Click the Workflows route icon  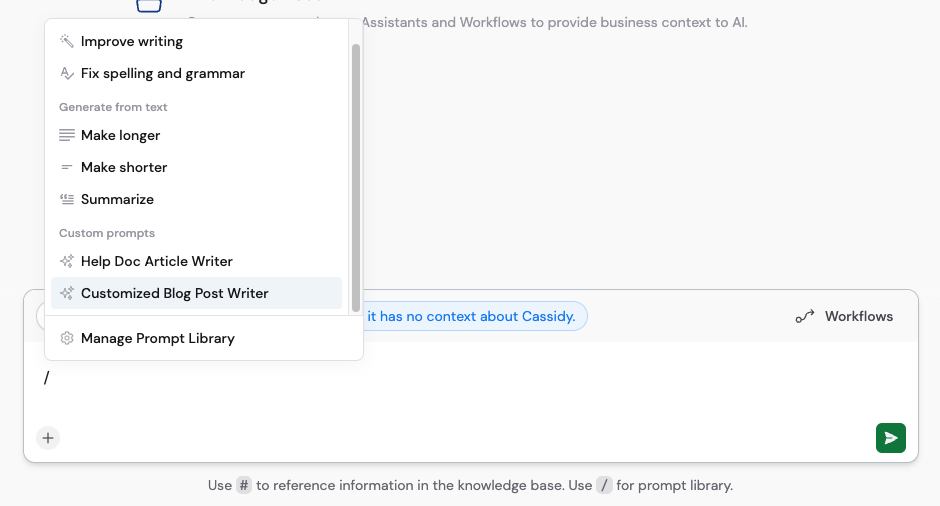pos(805,316)
